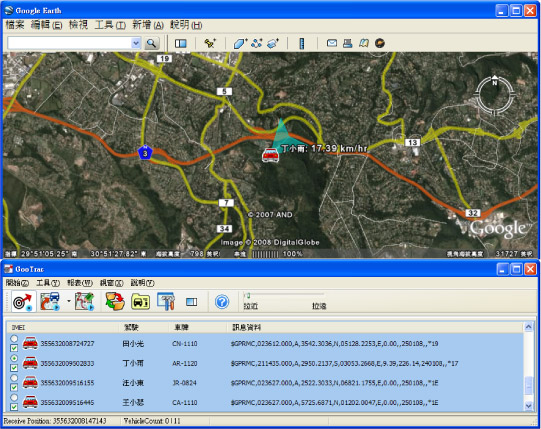Select driver name 田小光 in the list
The height and width of the screenshot is (429, 541).
coord(133,344)
